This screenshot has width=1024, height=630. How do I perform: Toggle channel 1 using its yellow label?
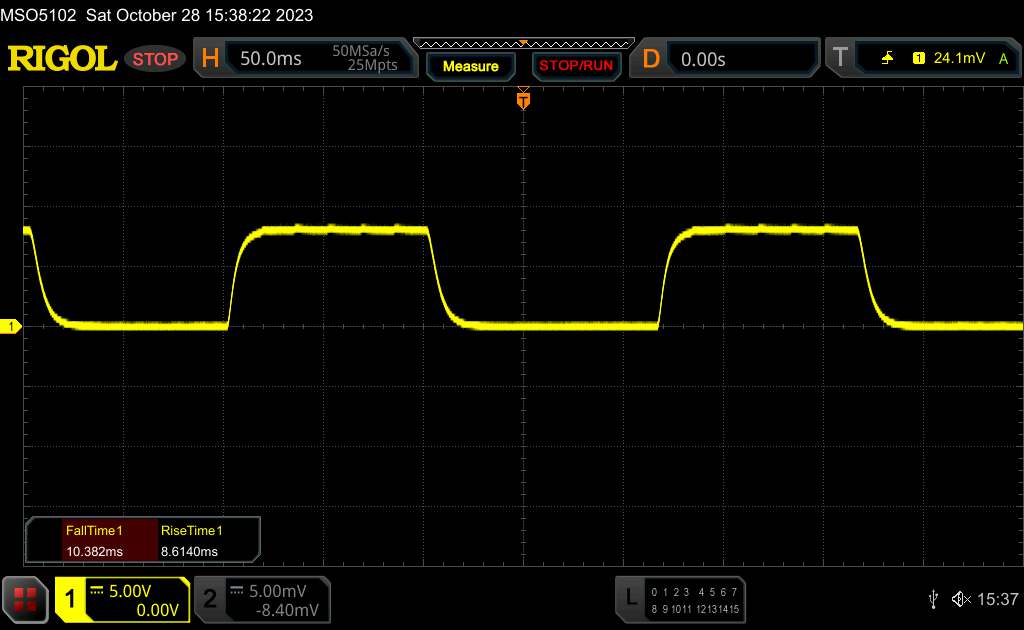coord(70,599)
